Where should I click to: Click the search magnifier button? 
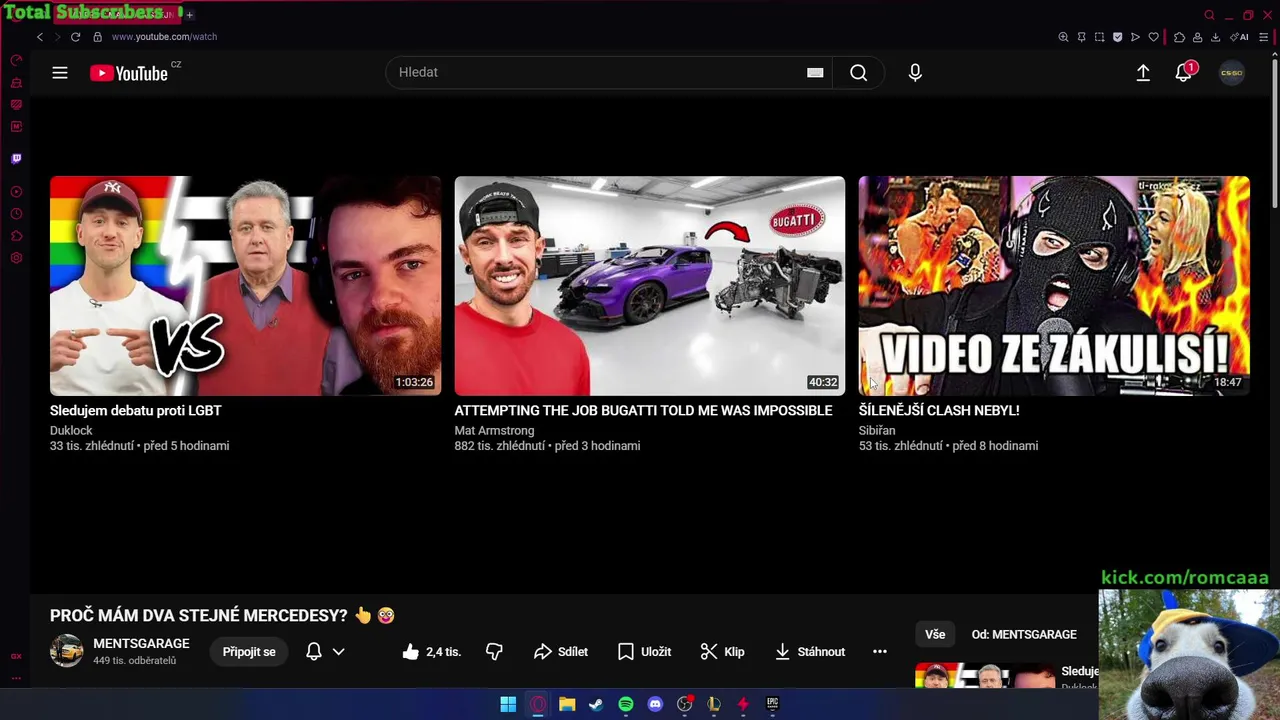pos(858,73)
